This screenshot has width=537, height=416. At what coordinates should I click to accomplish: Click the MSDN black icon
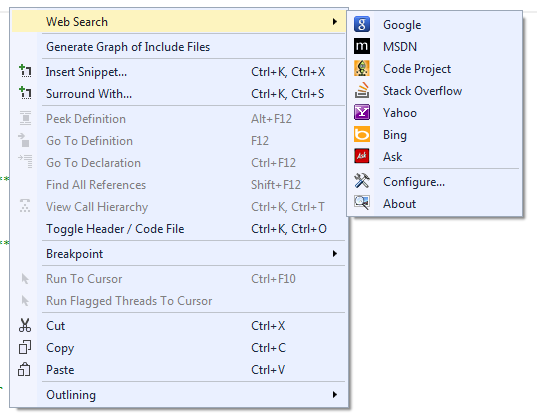(362, 46)
